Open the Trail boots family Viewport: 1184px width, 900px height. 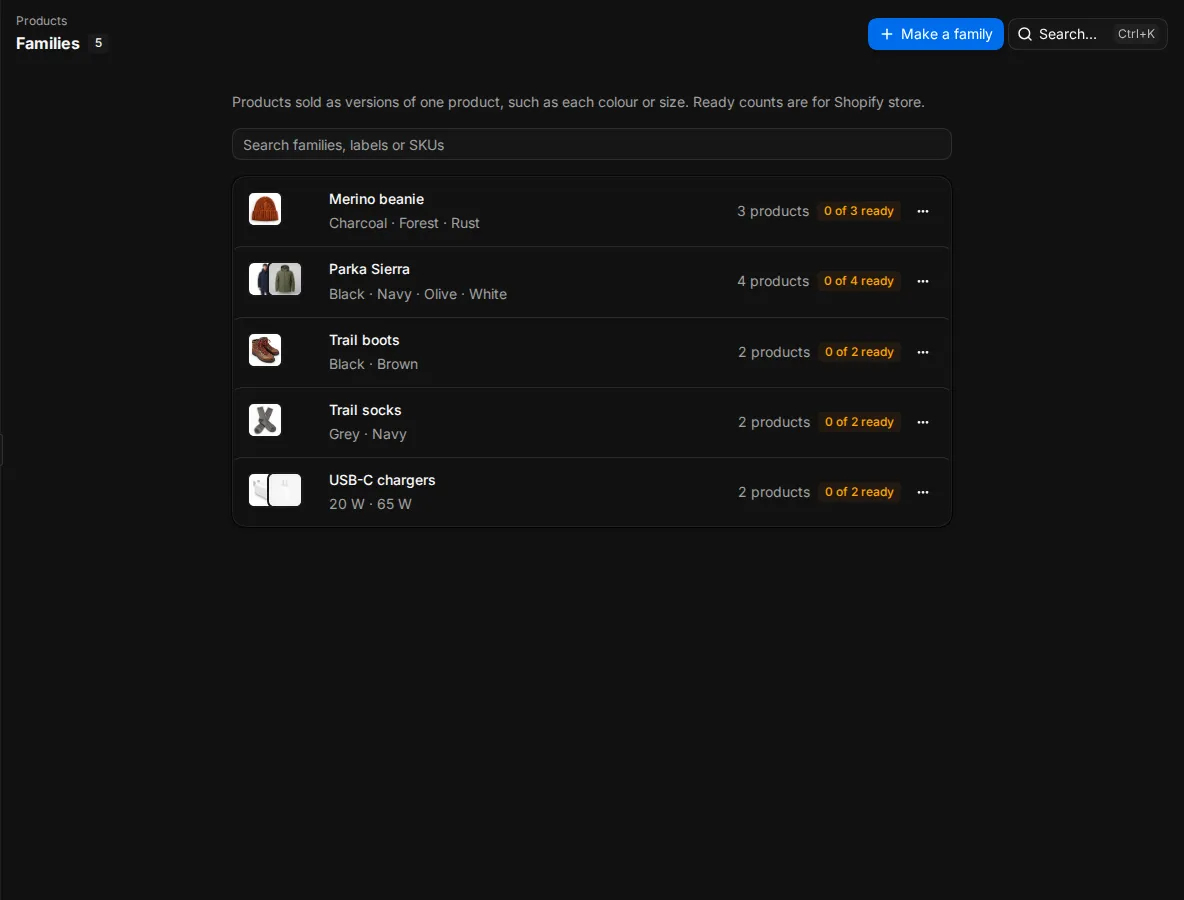(591, 353)
